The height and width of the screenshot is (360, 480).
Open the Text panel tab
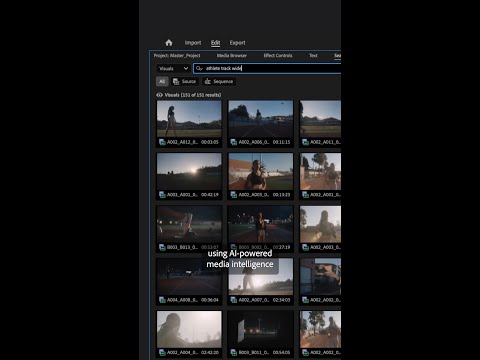pos(313,56)
